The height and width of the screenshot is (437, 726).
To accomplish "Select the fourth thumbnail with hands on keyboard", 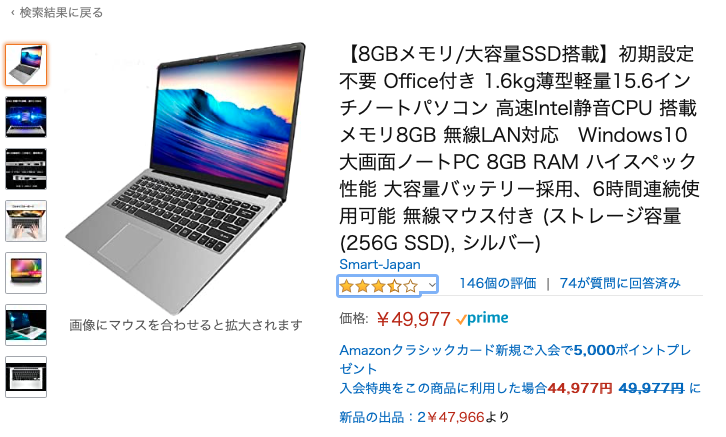I will (x=26, y=221).
